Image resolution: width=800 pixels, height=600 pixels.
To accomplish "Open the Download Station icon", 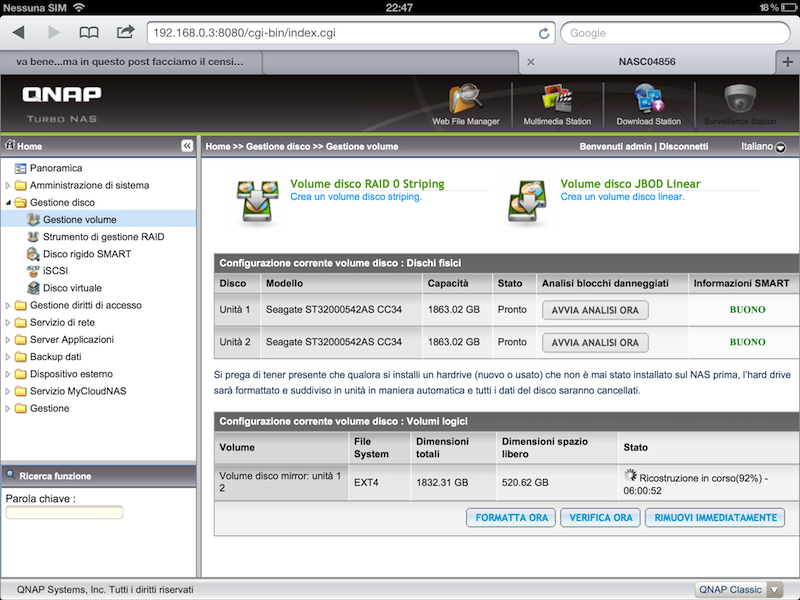I will tap(648, 101).
